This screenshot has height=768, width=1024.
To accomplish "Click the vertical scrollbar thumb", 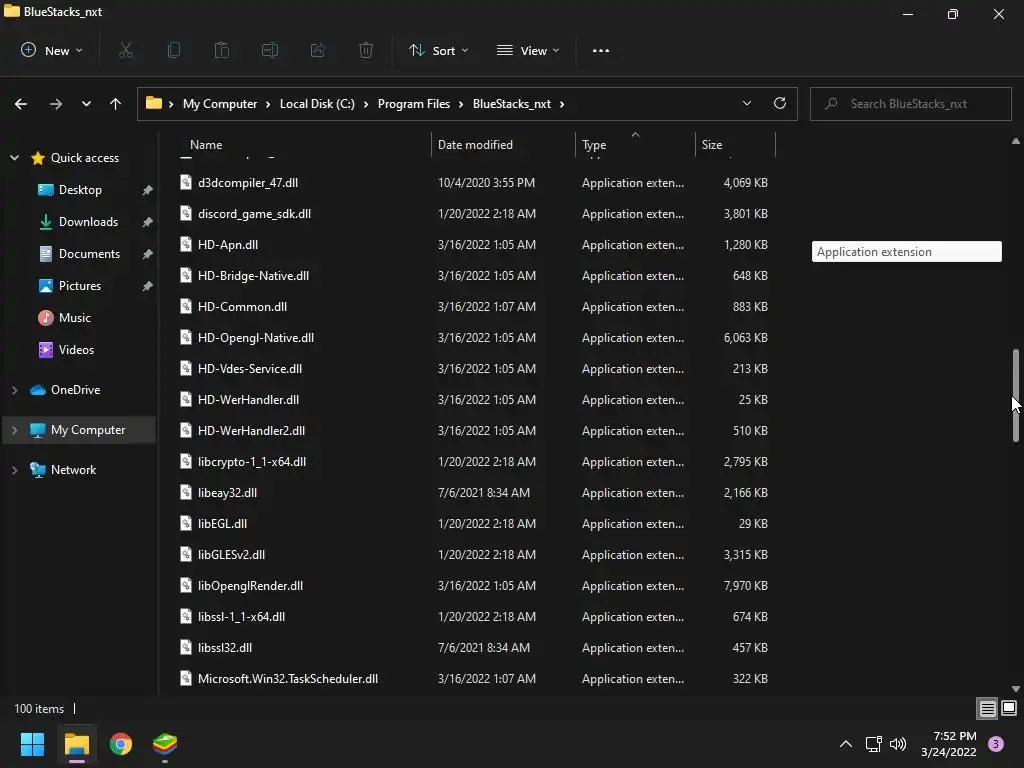I will (1016, 396).
